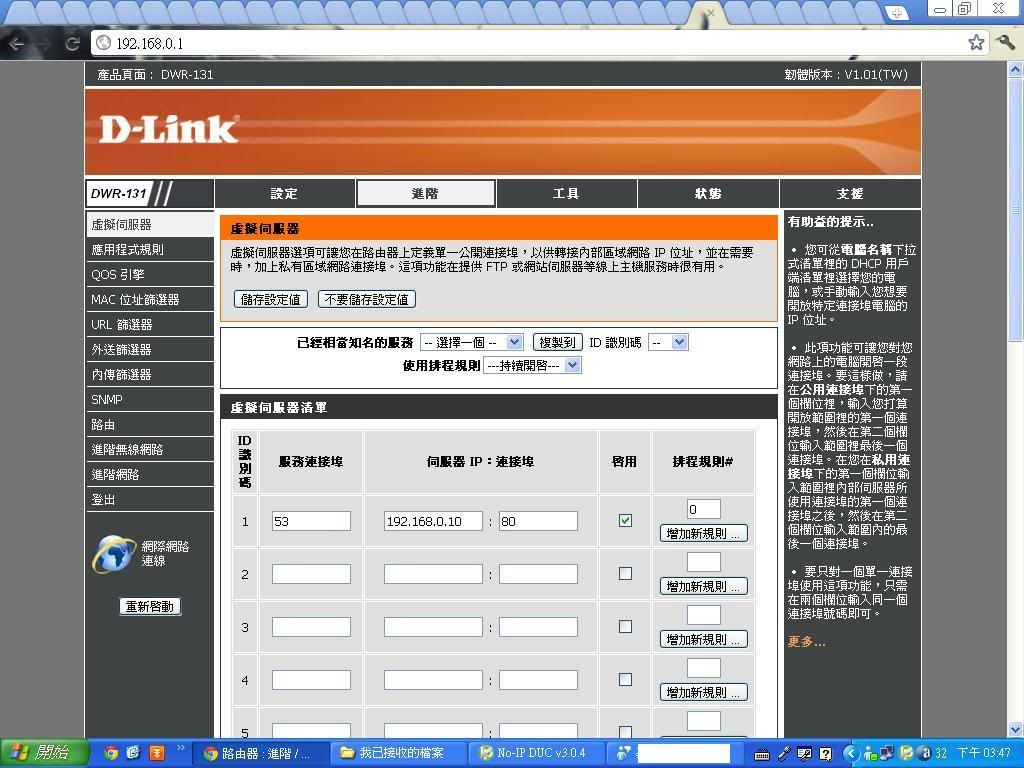Click the bookmark star icon in address bar

976,42
